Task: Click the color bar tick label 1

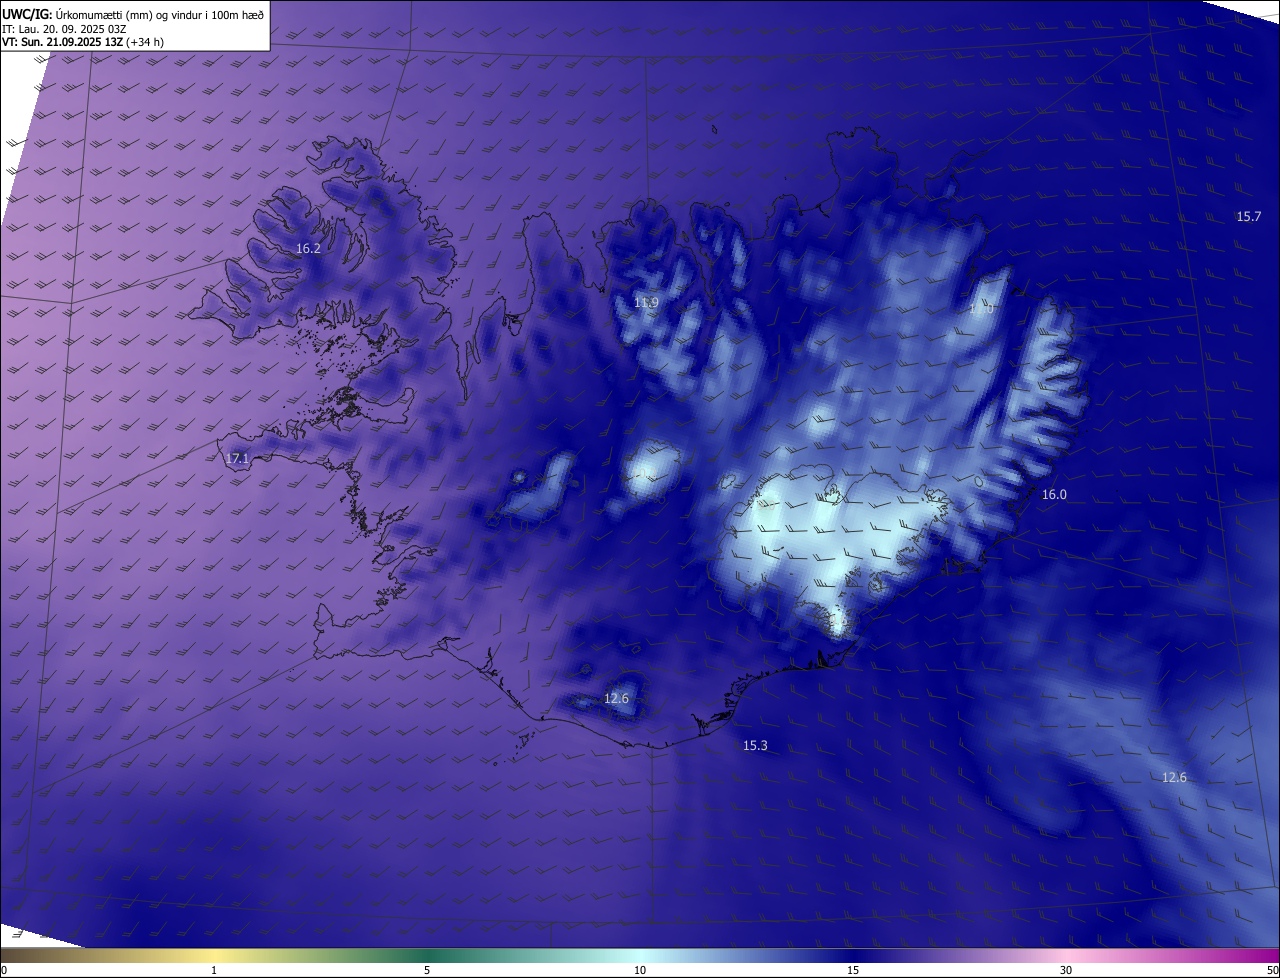Action: pyautogui.click(x=214, y=970)
